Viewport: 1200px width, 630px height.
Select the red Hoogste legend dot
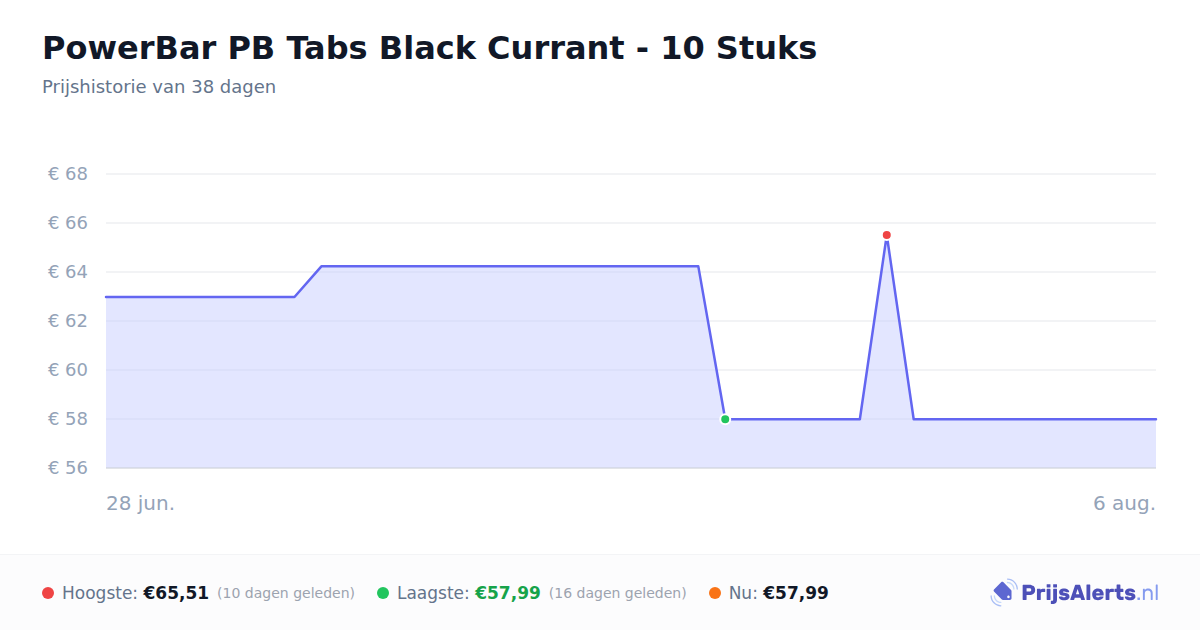click(x=48, y=593)
